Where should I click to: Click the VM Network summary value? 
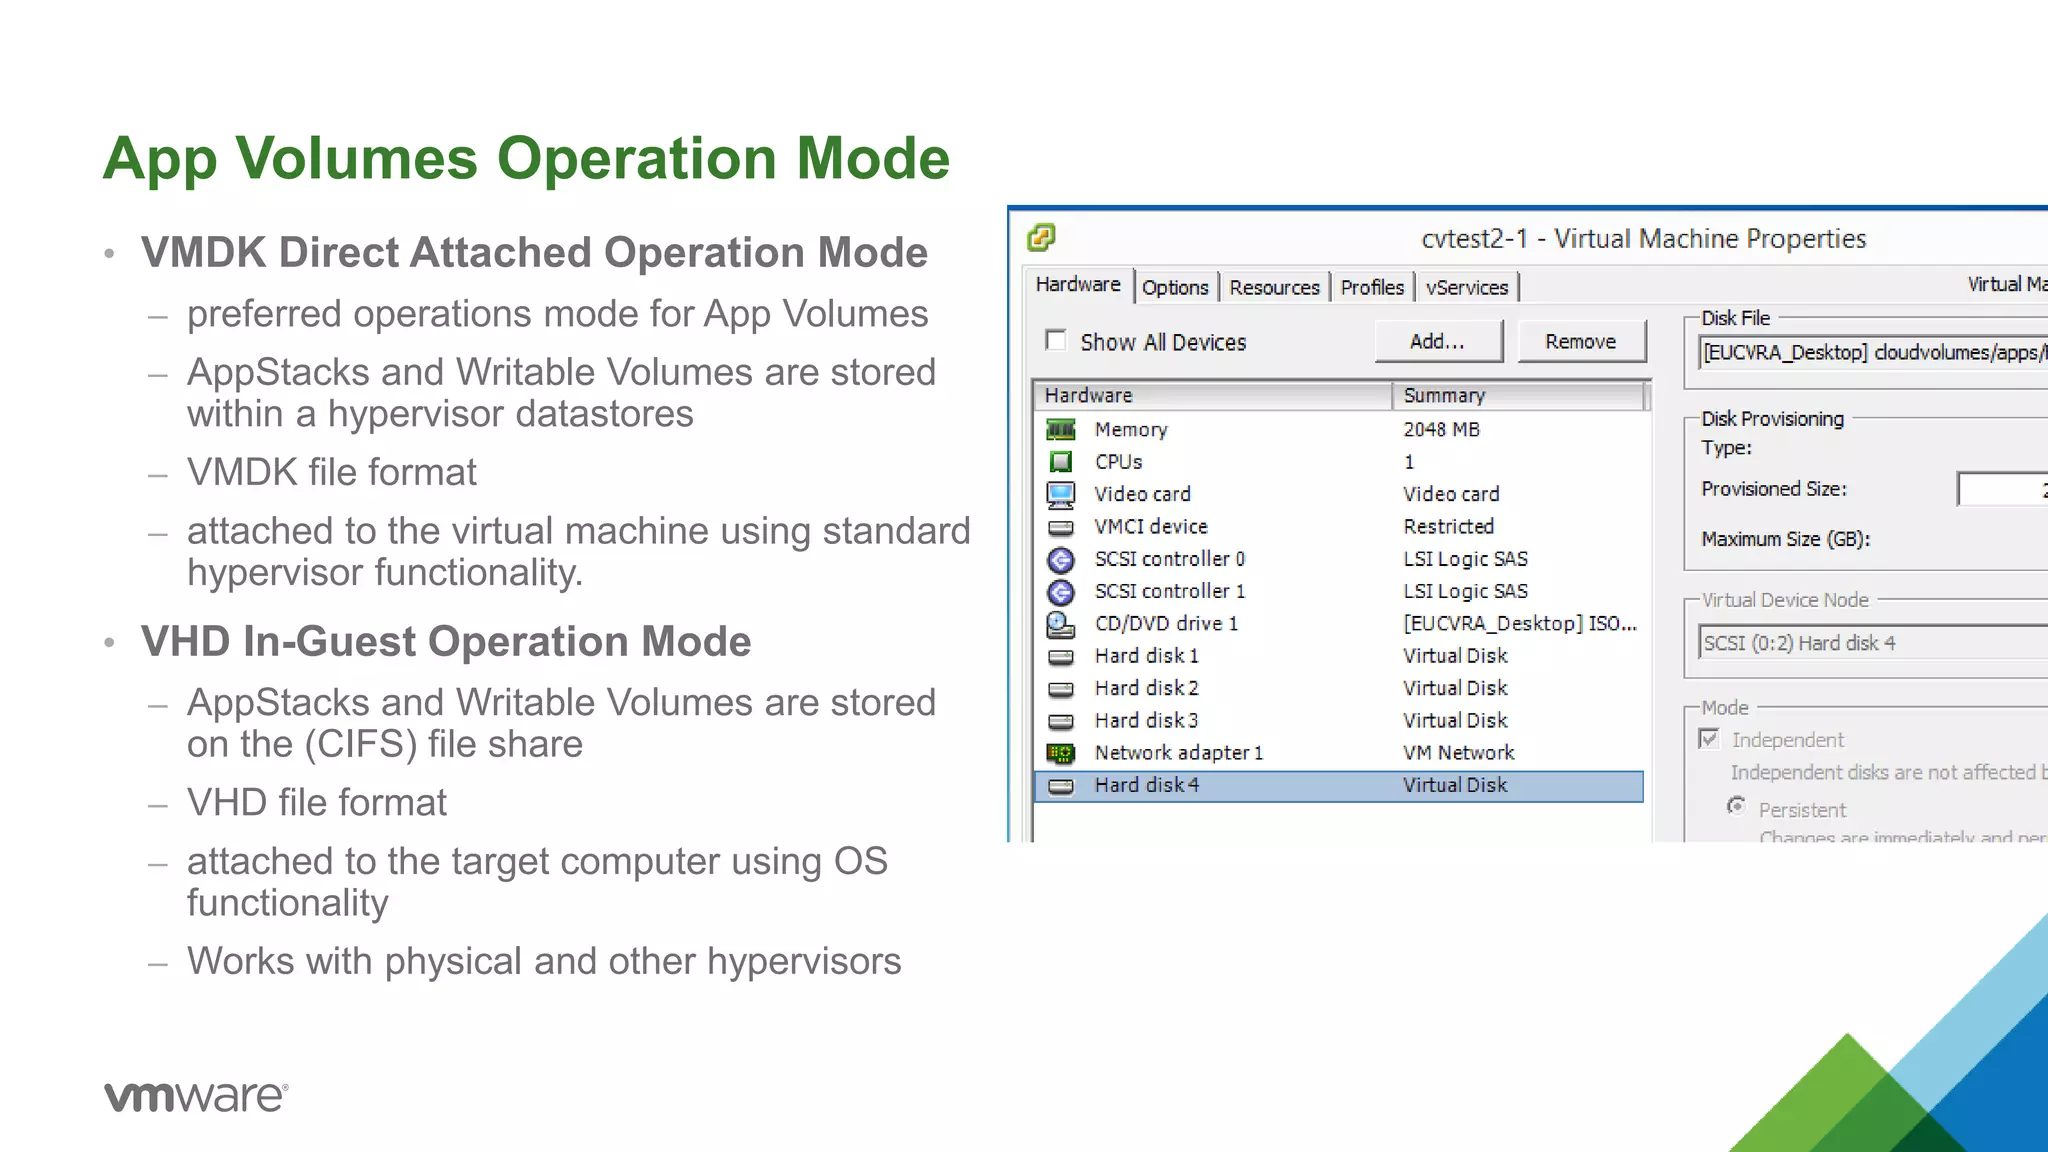pos(1458,753)
